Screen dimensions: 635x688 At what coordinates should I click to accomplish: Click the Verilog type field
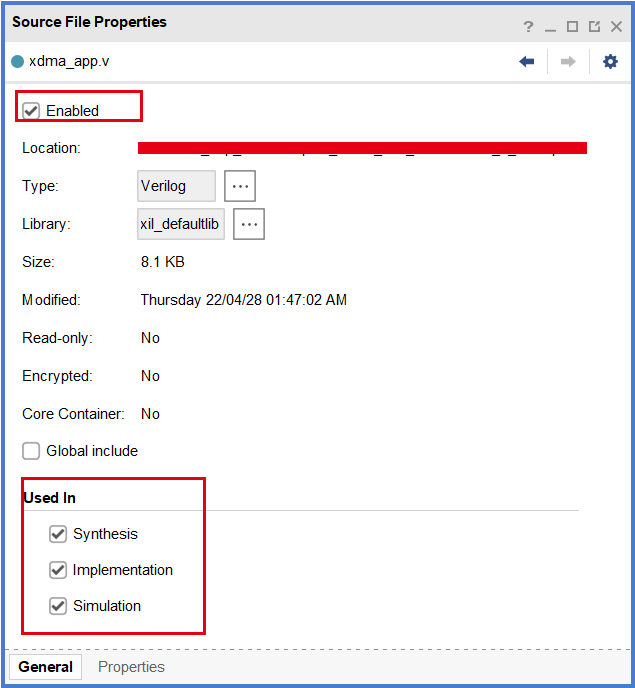tap(176, 186)
